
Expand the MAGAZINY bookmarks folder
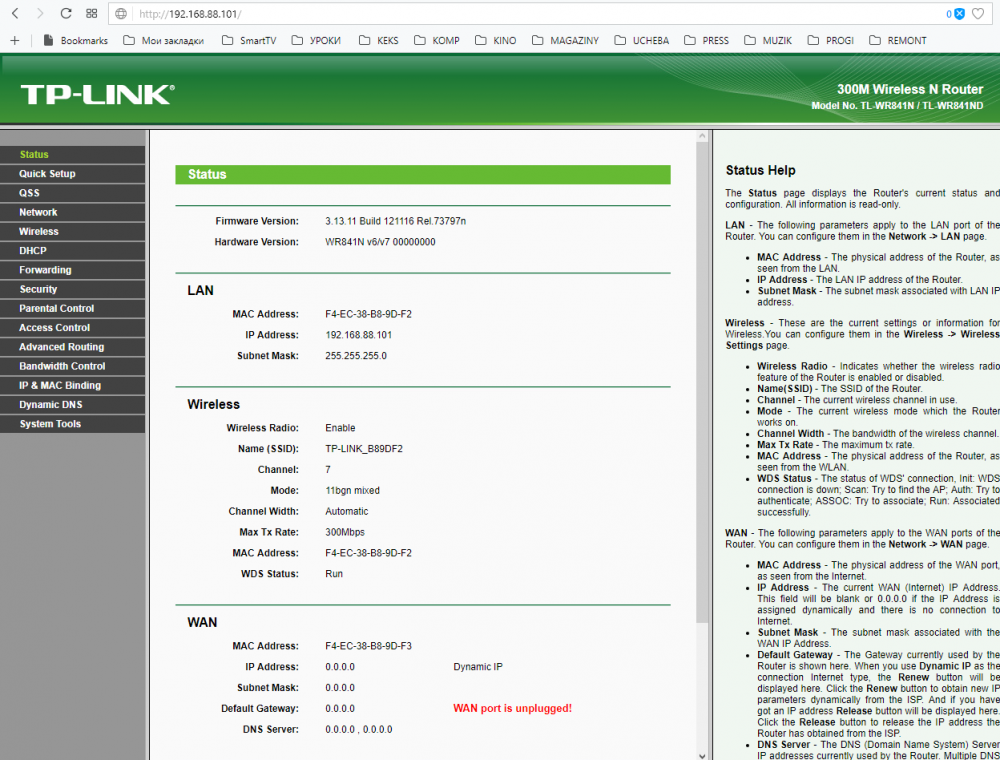pos(564,41)
